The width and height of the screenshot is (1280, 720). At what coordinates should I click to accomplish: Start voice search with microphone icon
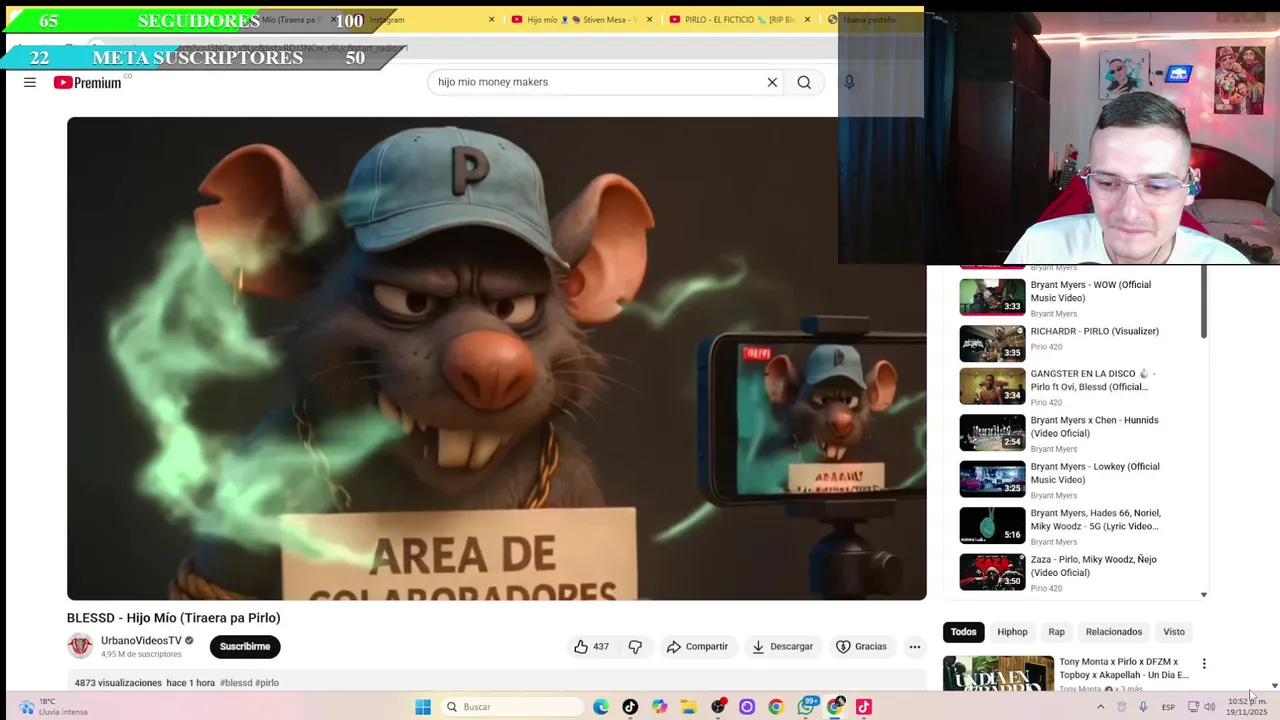pyautogui.click(x=849, y=82)
